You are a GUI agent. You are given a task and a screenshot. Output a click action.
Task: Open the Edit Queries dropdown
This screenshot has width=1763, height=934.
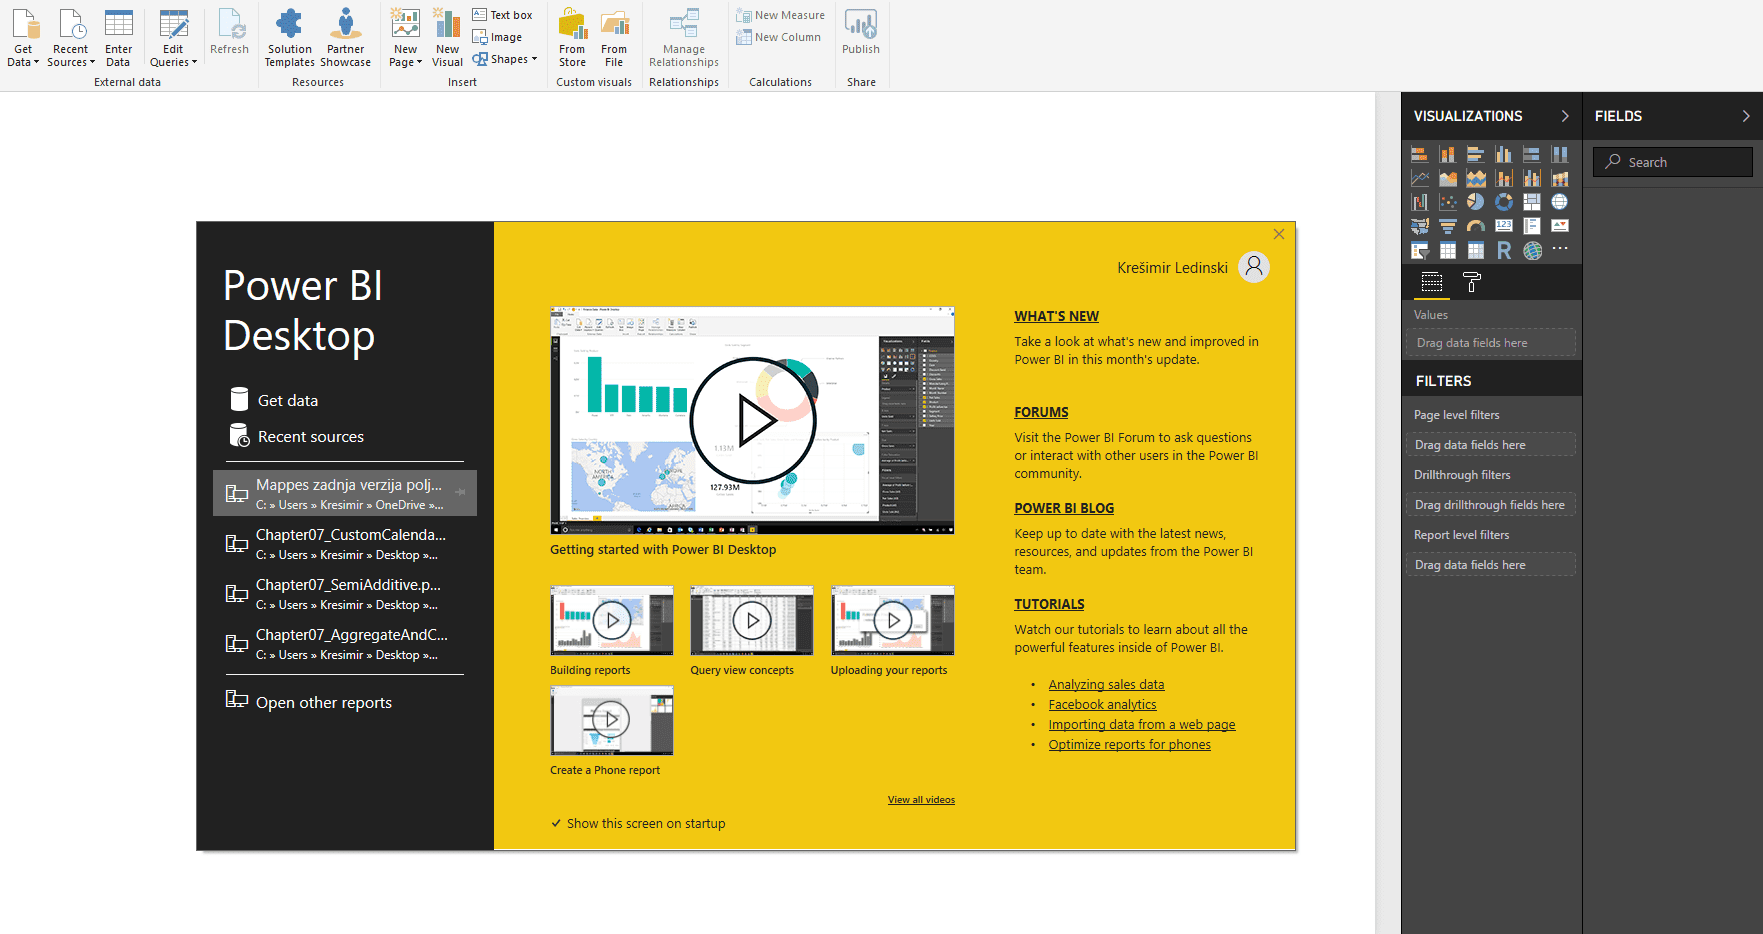[x=173, y=38]
